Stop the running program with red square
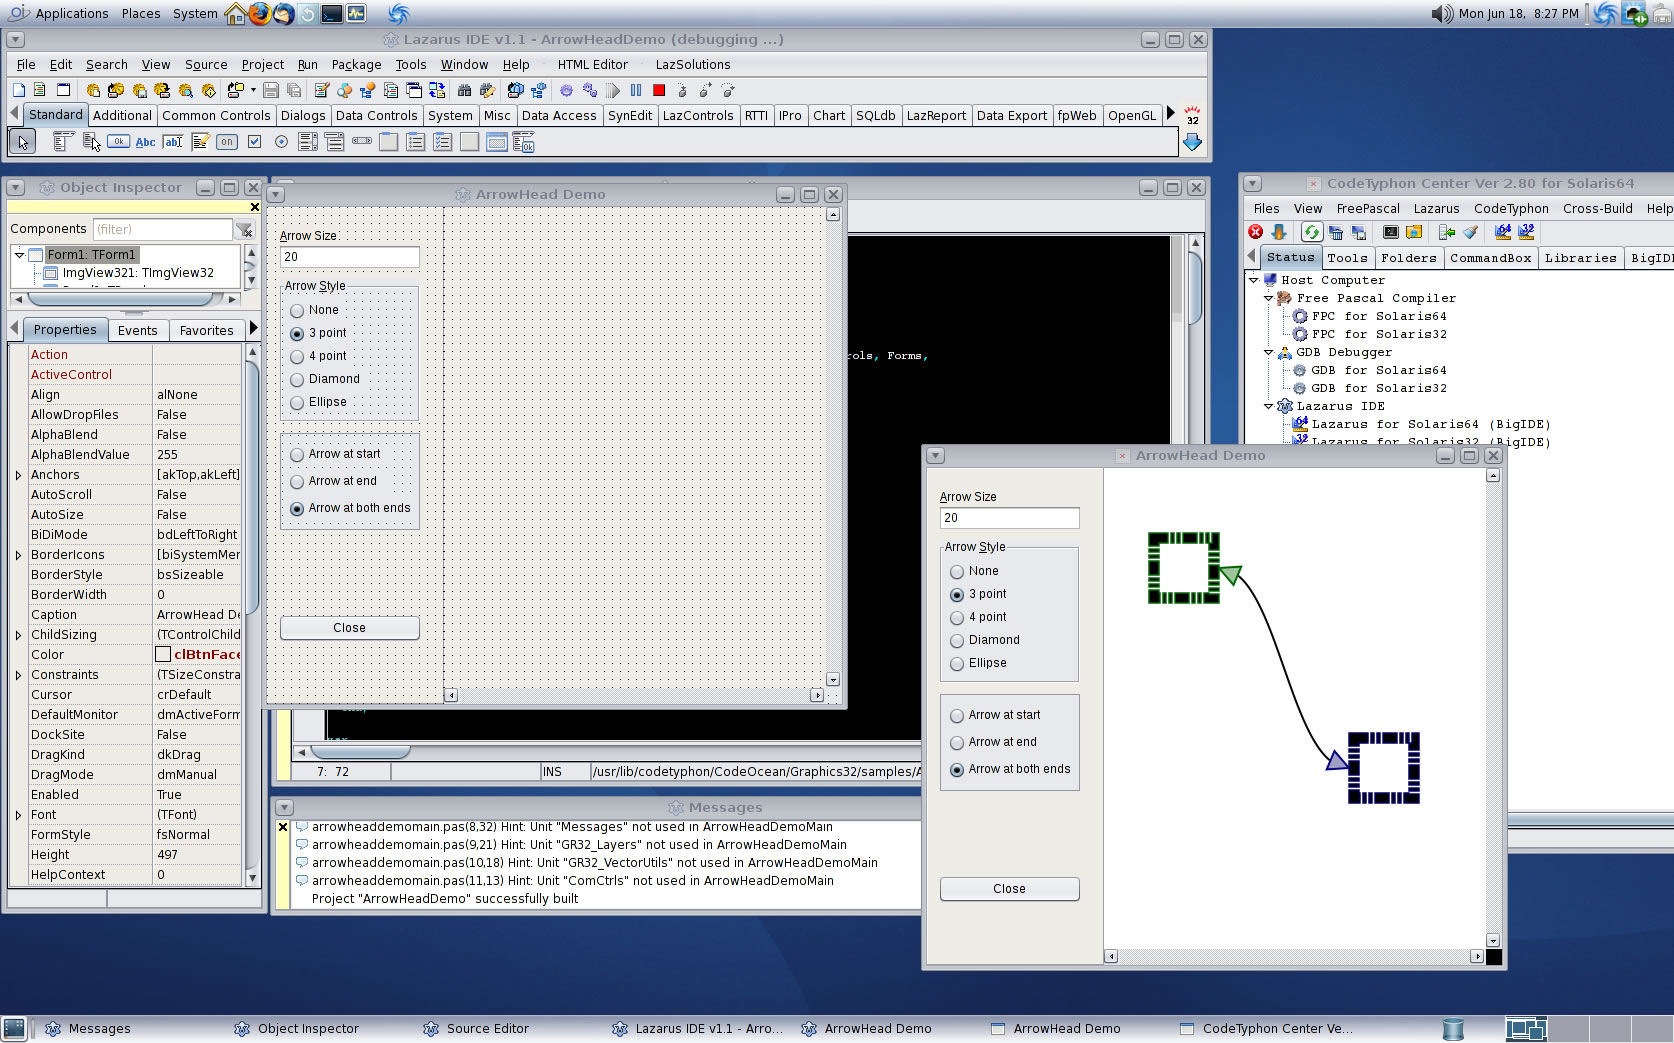The height and width of the screenshot is (1043, 1674). point(659,90)
